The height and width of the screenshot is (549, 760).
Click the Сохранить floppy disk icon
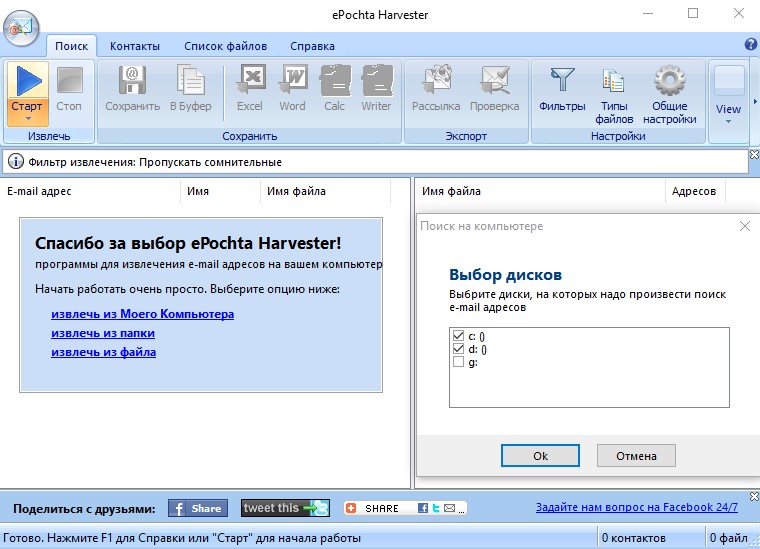pos(132,80)
